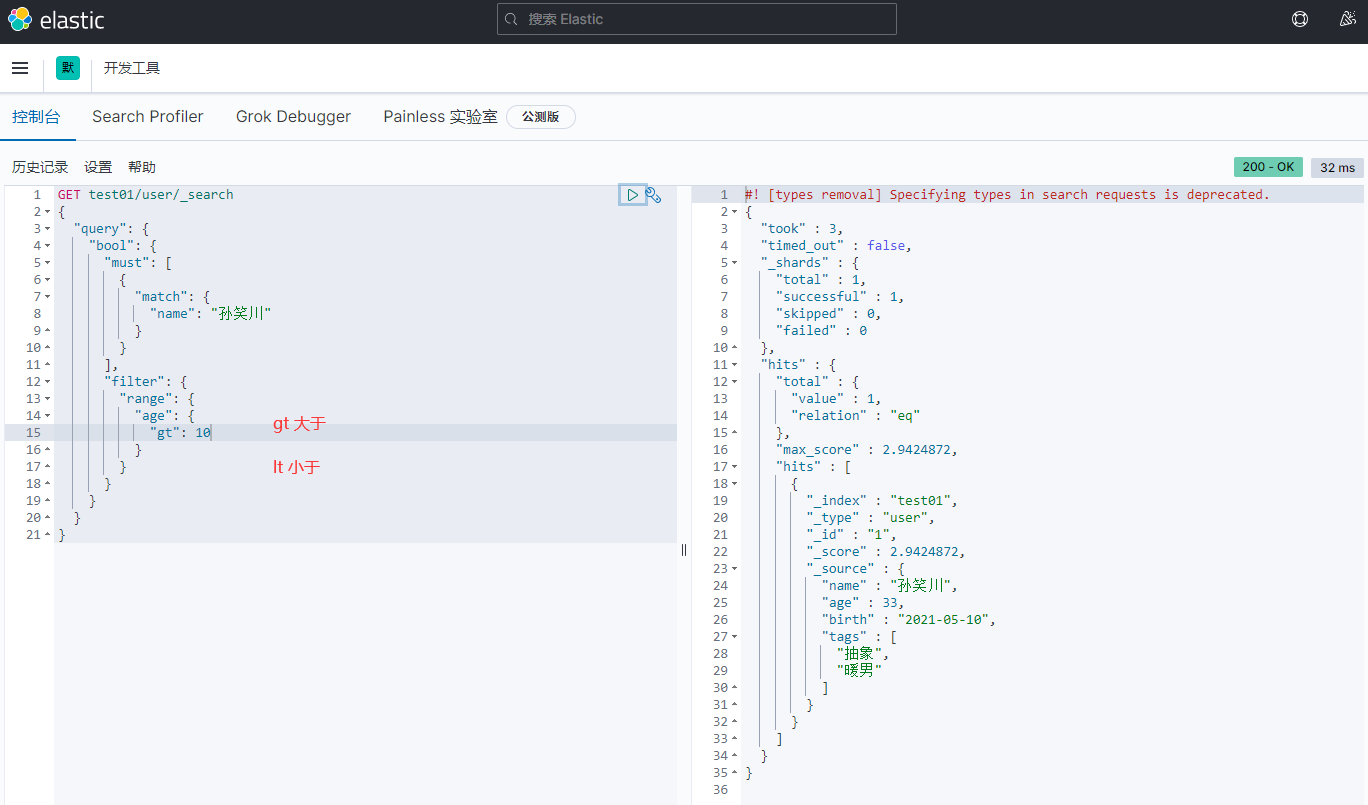The height and width of the screenshot is (805, 1368).
Task: Collapse the "total" fold at response line 12
Action: tap(735, 382)
